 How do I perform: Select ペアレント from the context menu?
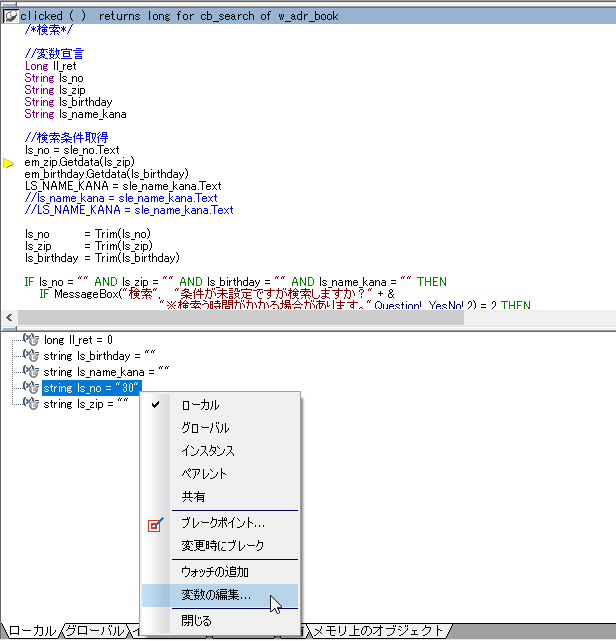coord(204,474)
